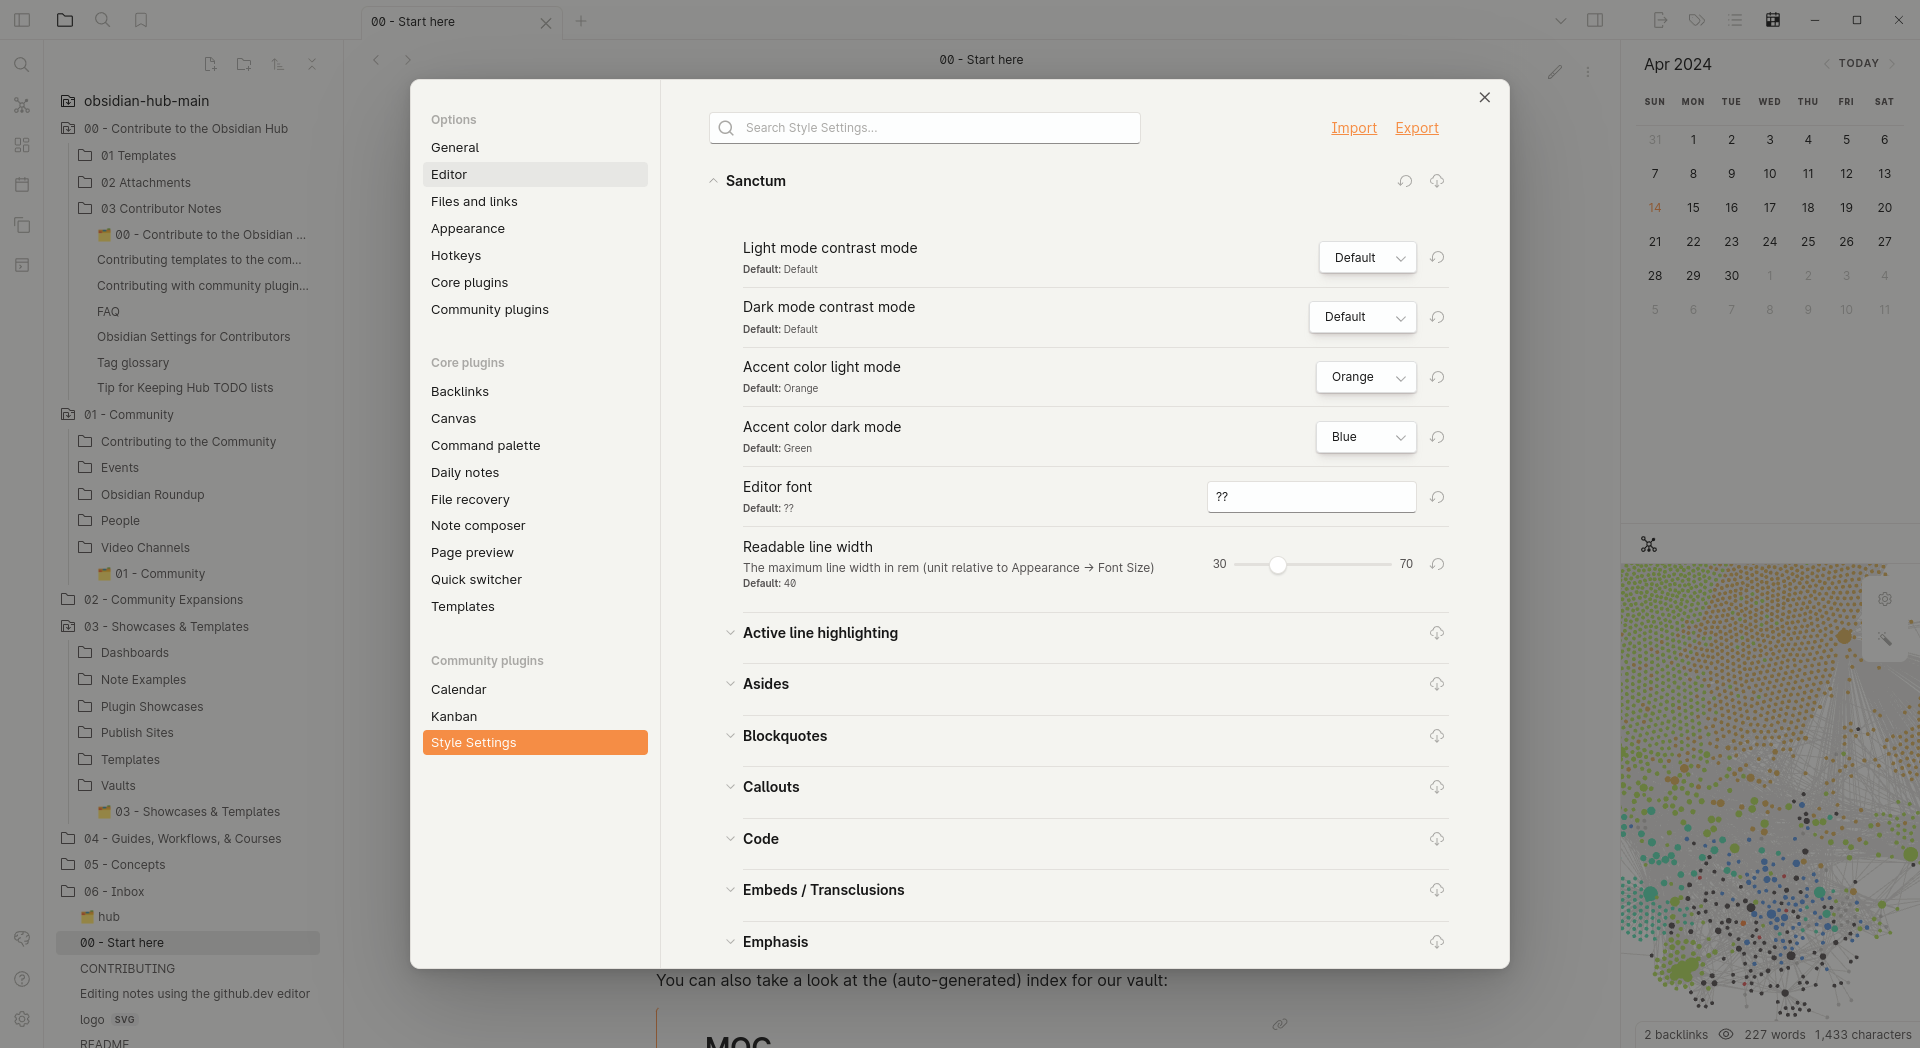Open graph view from the left ribbon
The width and height of the screenshot is (1920, 1048).
(x=22, y=105)
